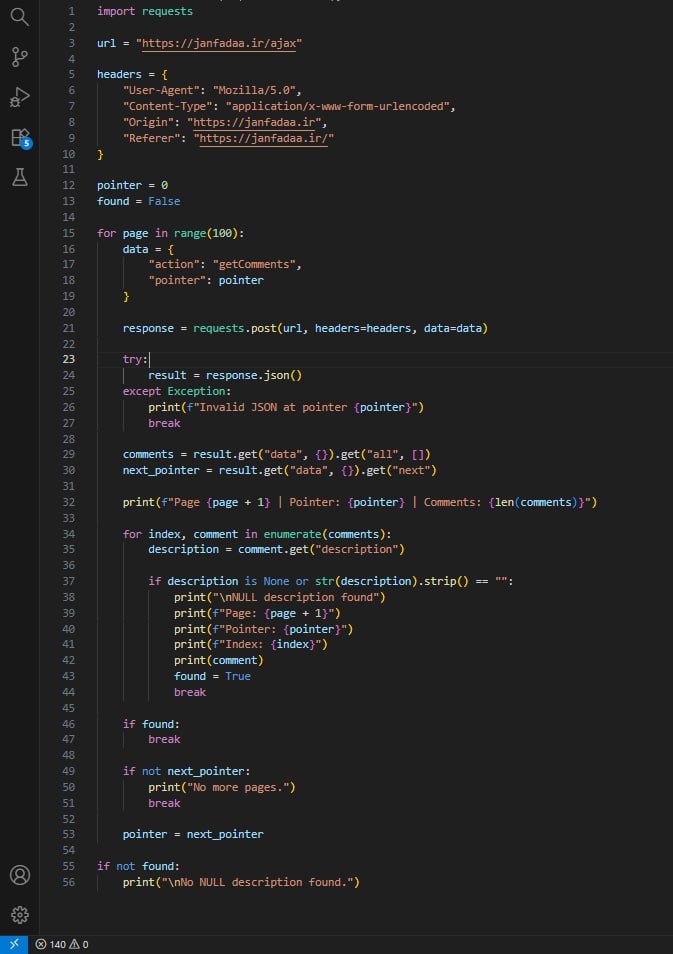
Task: Click "except Exception:" line
Action: [x=177, y=391]
